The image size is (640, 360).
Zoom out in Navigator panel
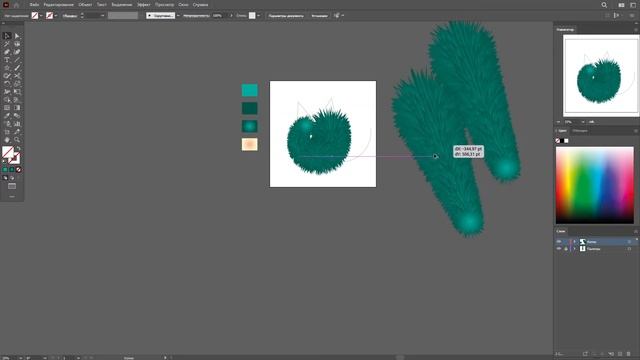pyautogui.click(x=558, y=122)
